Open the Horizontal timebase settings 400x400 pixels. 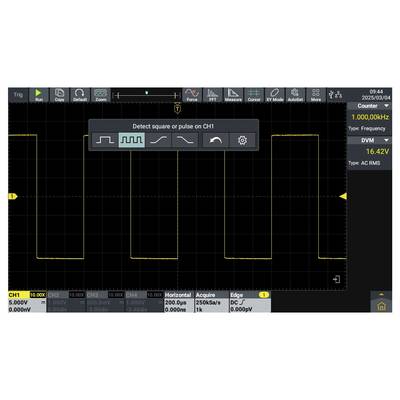click(179, 302)
